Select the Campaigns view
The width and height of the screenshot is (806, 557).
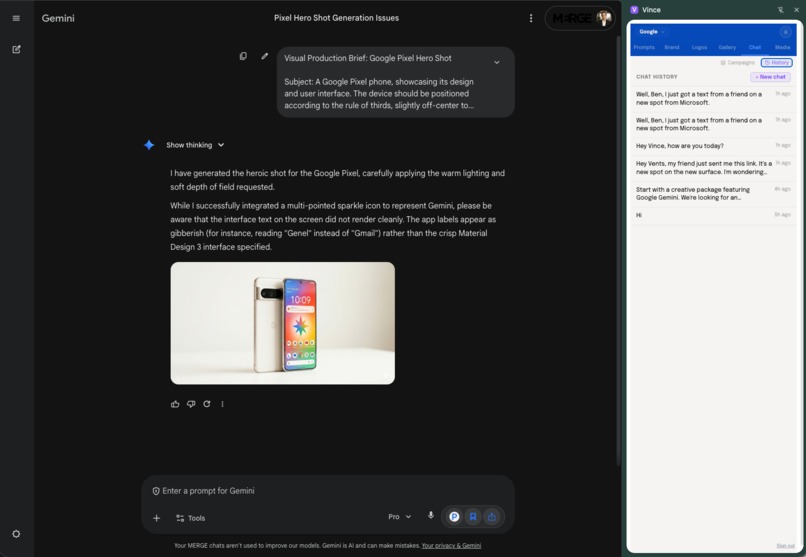tap(738, 63)
